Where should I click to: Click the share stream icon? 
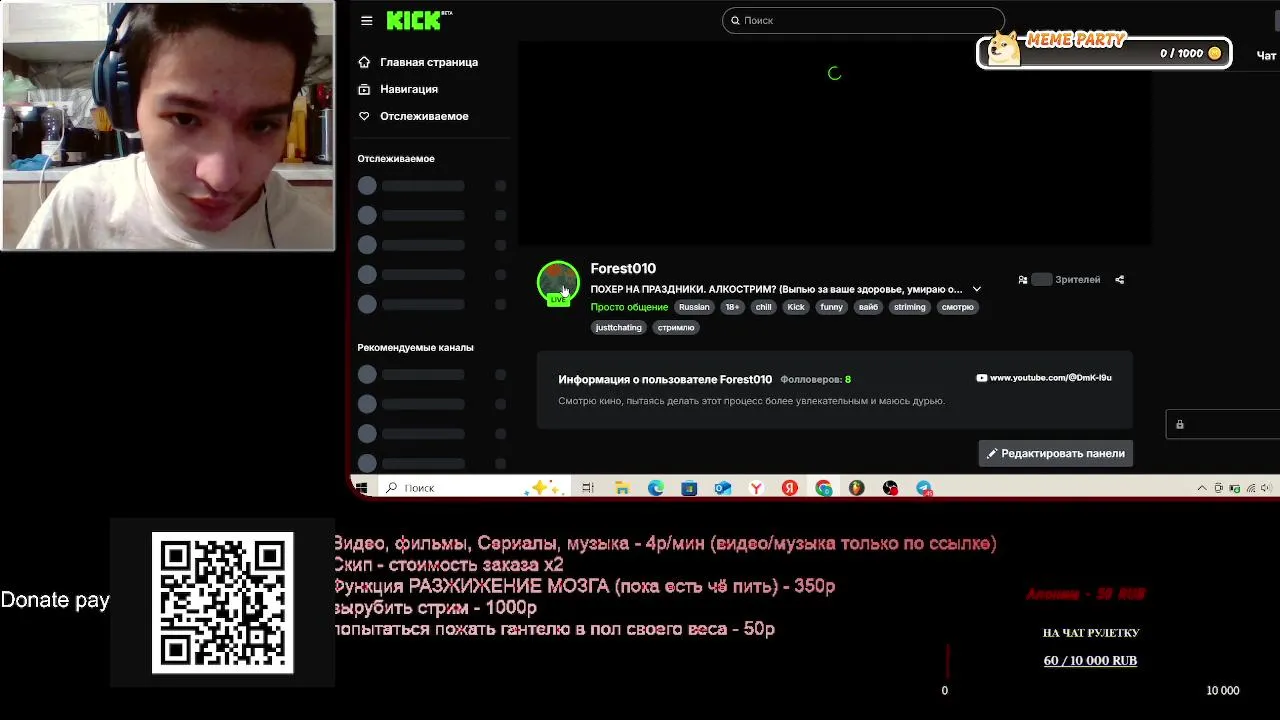coord(1119,280)
